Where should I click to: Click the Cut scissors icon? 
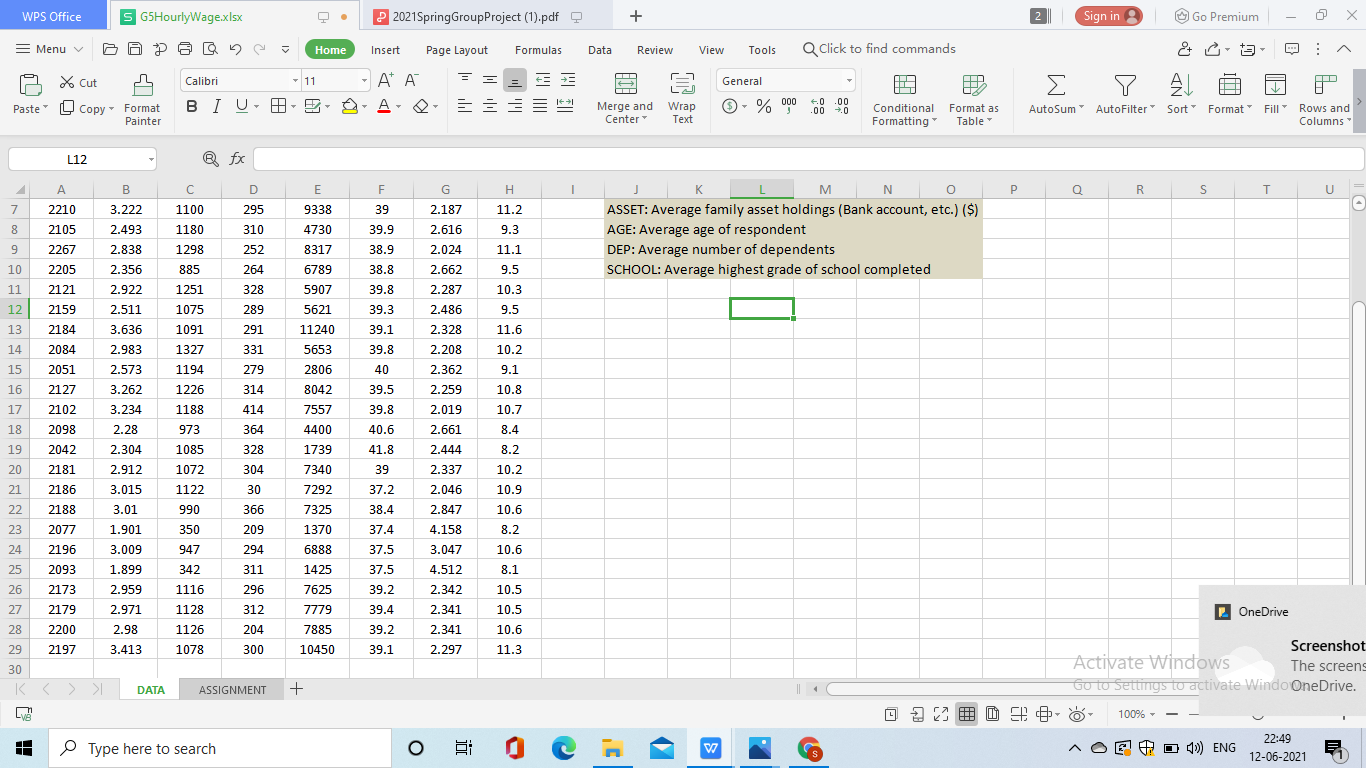pos(68,82)
